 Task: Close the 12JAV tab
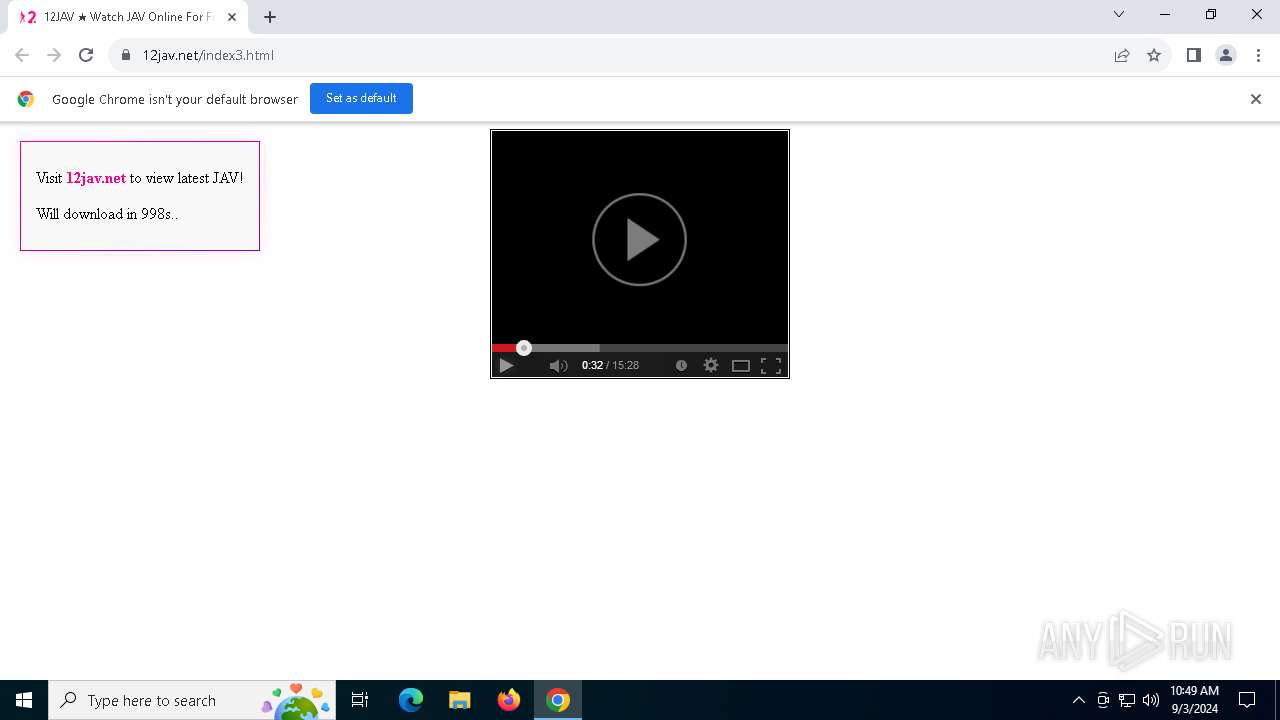coord(232,17)
